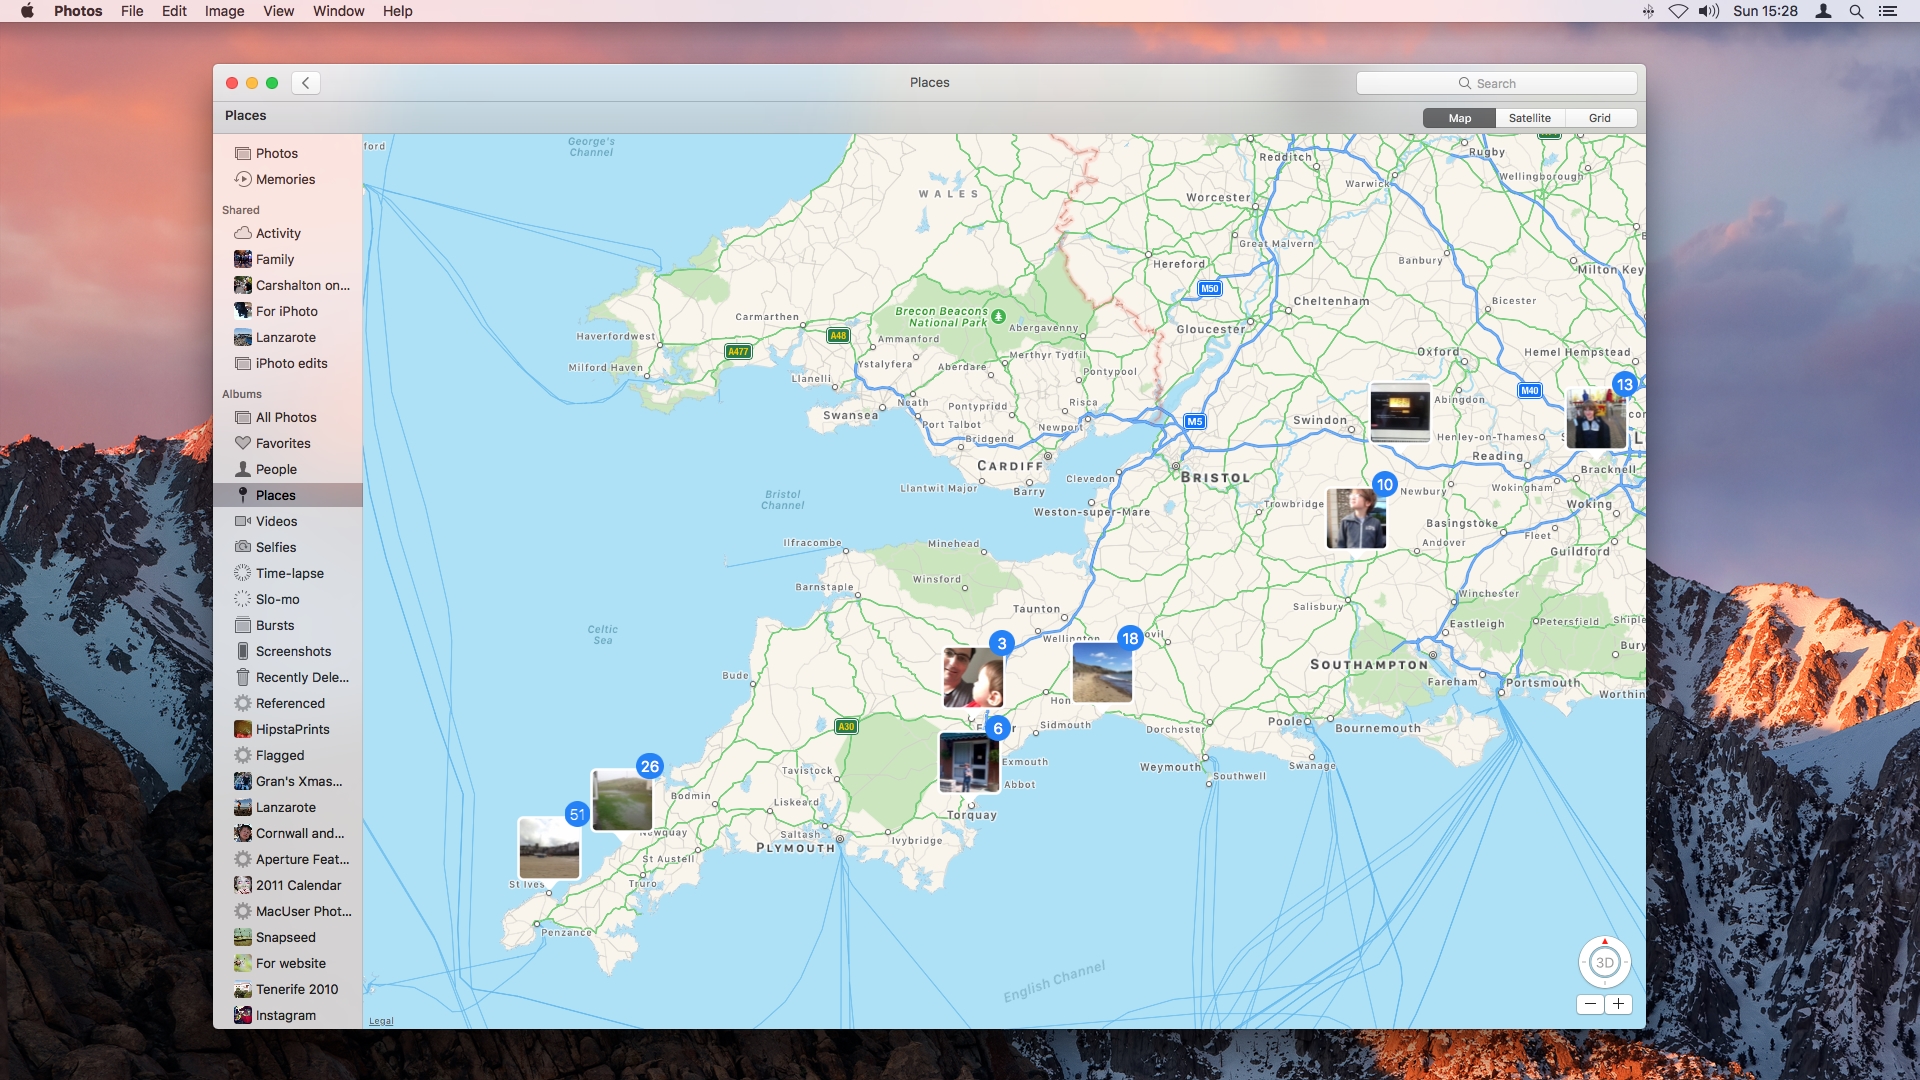Select the Favorites heart icon
The width and height of the screenshot is (1920, 1080).
pyautogui.click(x=242, y=443)
